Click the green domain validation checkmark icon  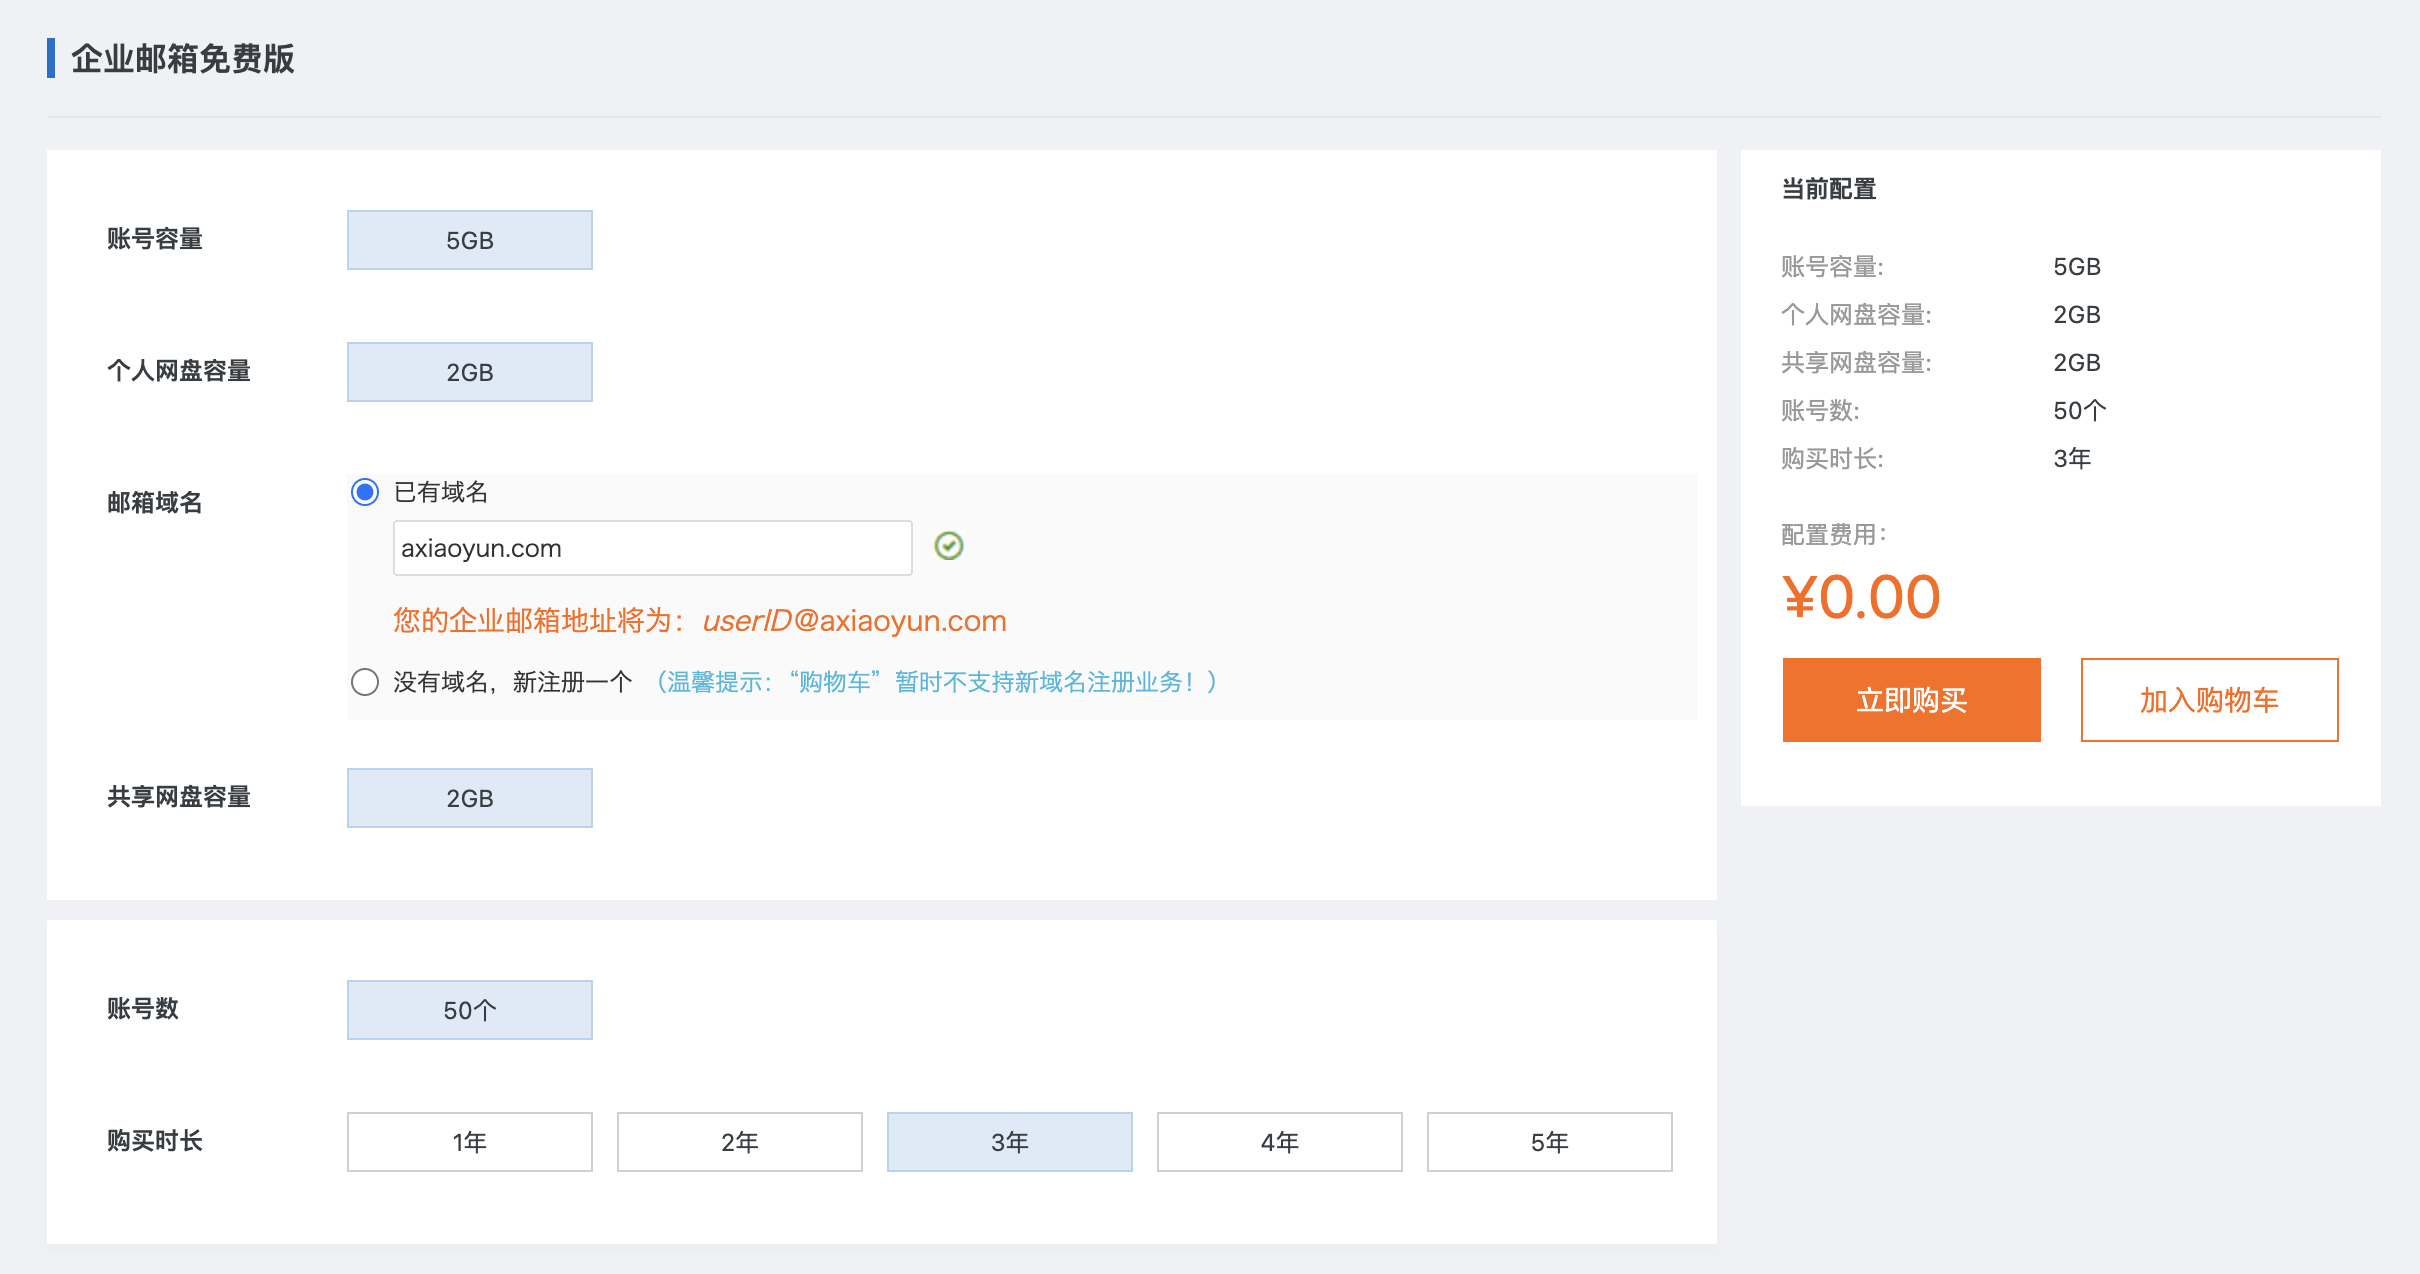point(948,546)
